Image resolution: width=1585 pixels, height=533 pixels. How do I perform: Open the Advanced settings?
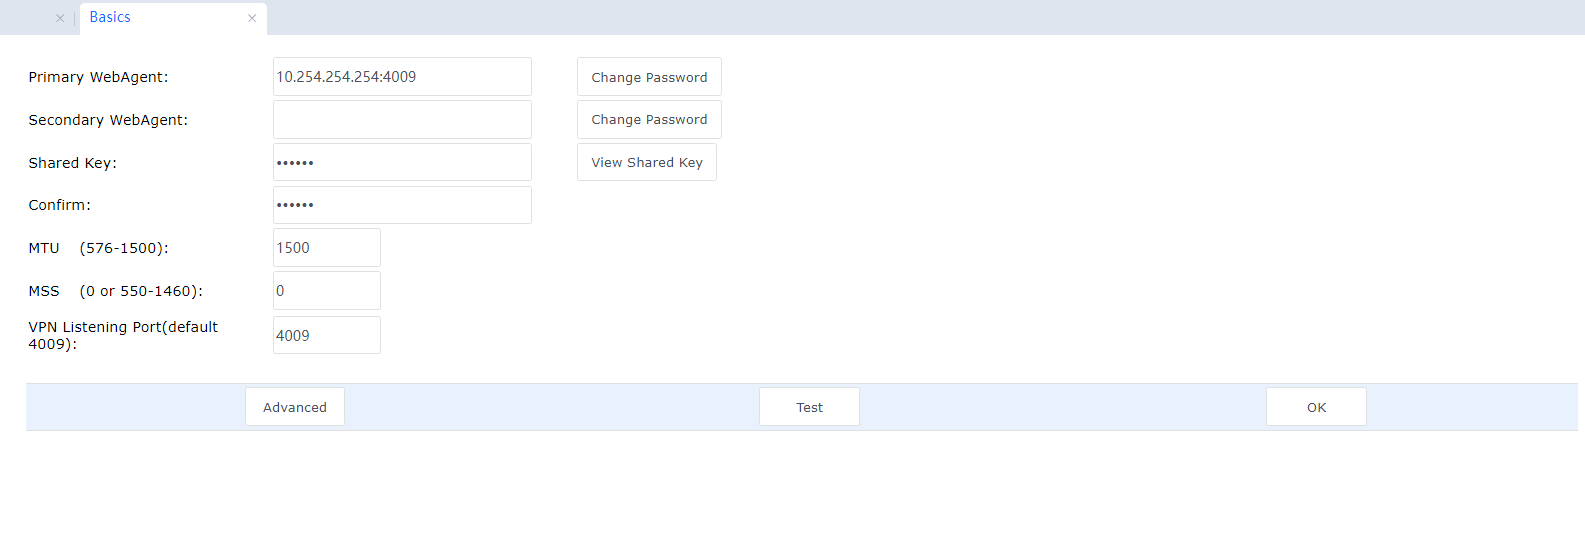coord(295,407)
